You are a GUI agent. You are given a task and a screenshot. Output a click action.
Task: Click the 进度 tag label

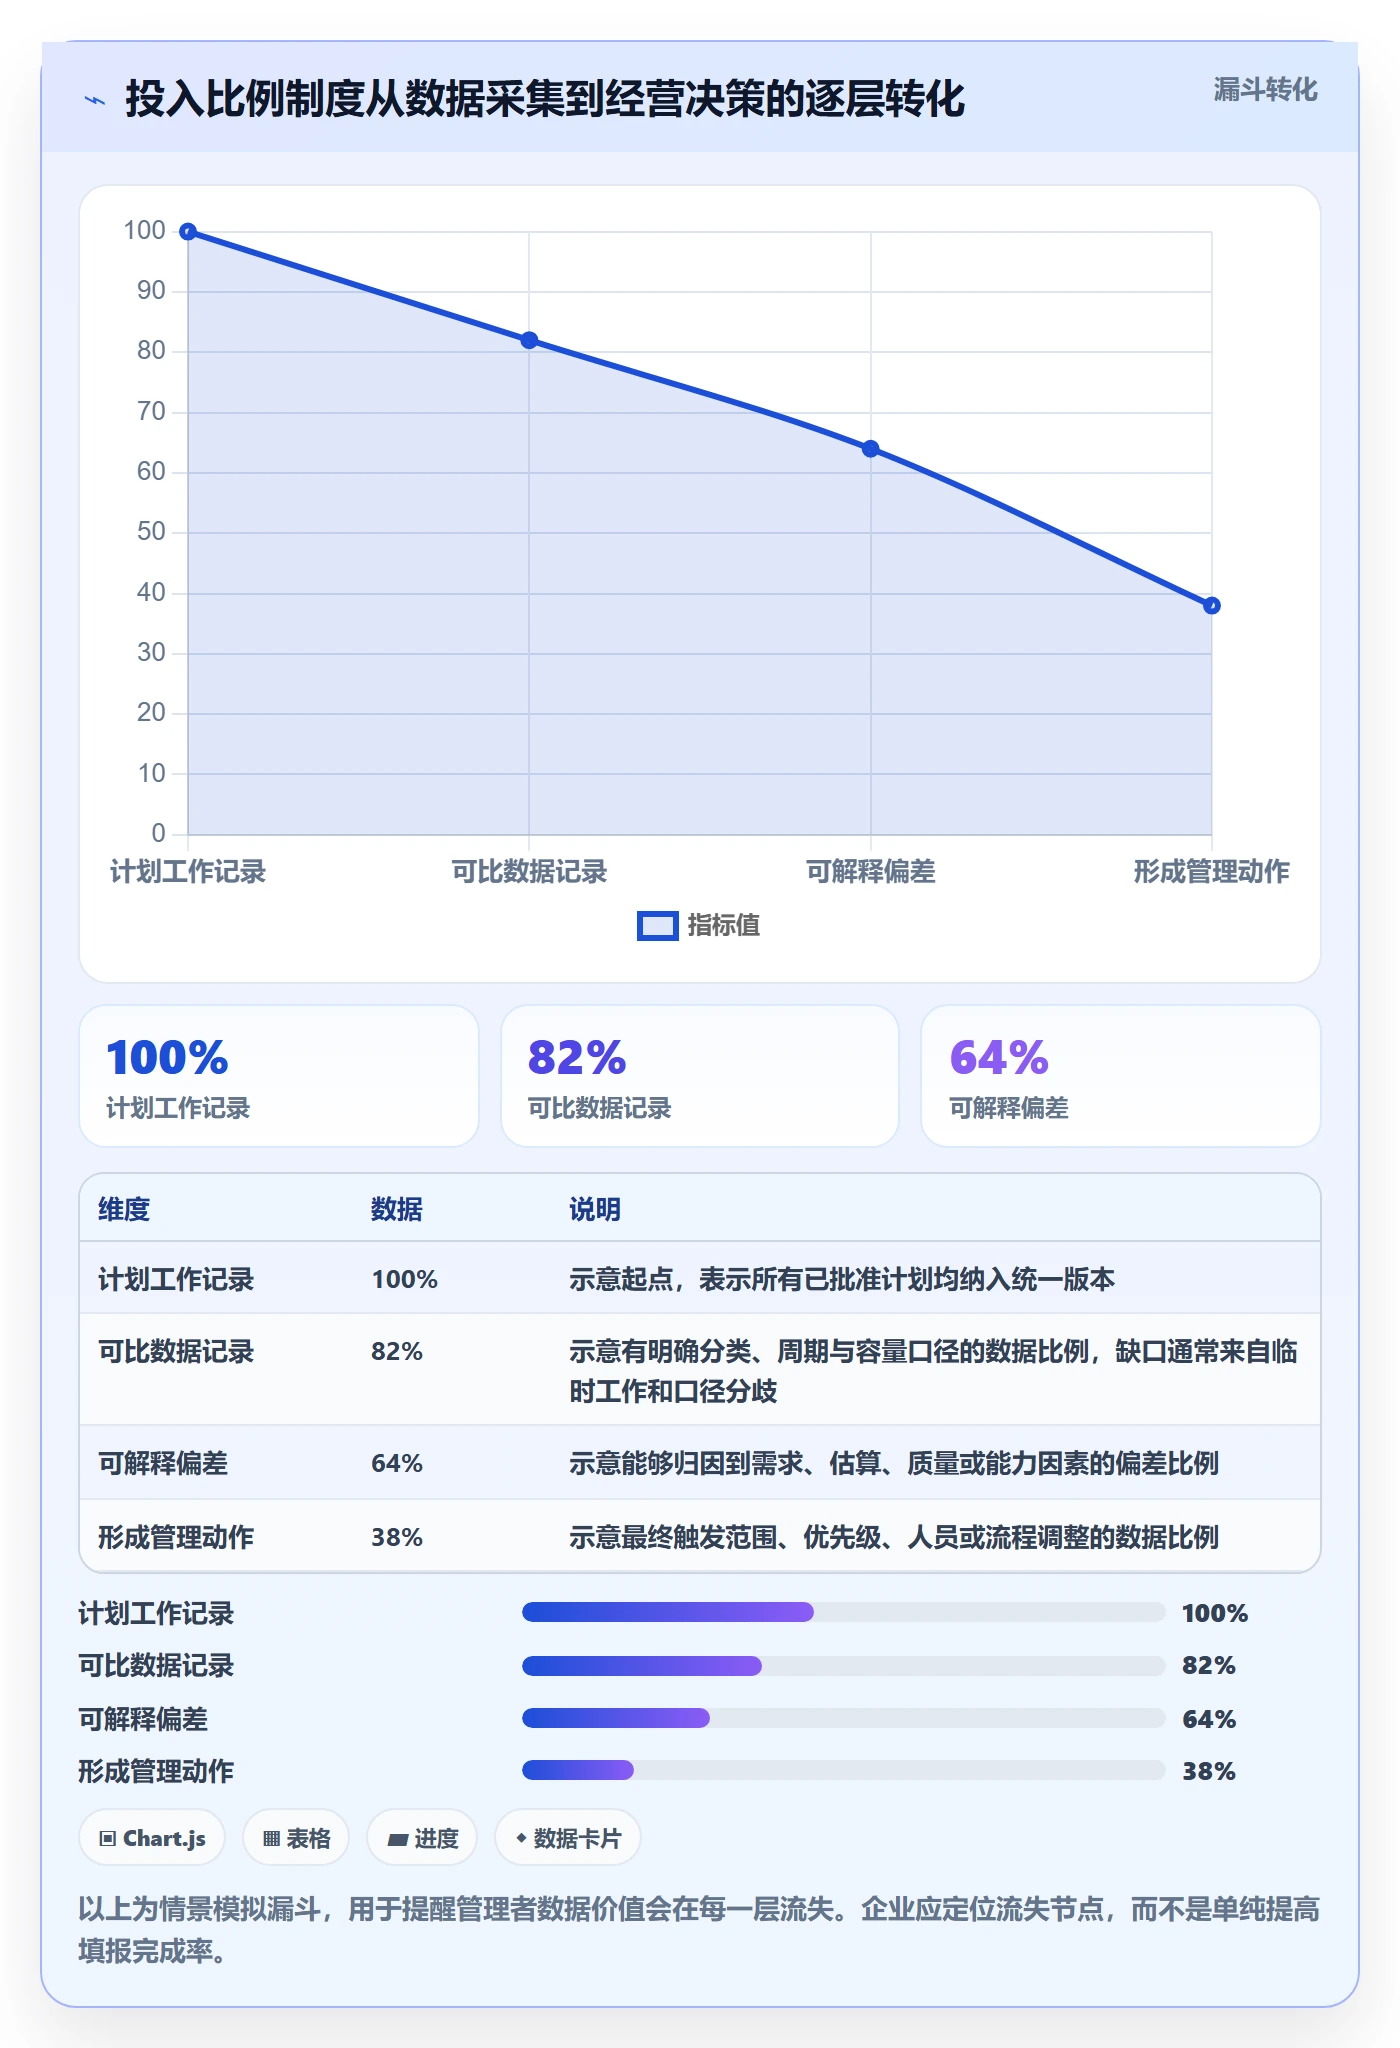(x=436, y=1839)
